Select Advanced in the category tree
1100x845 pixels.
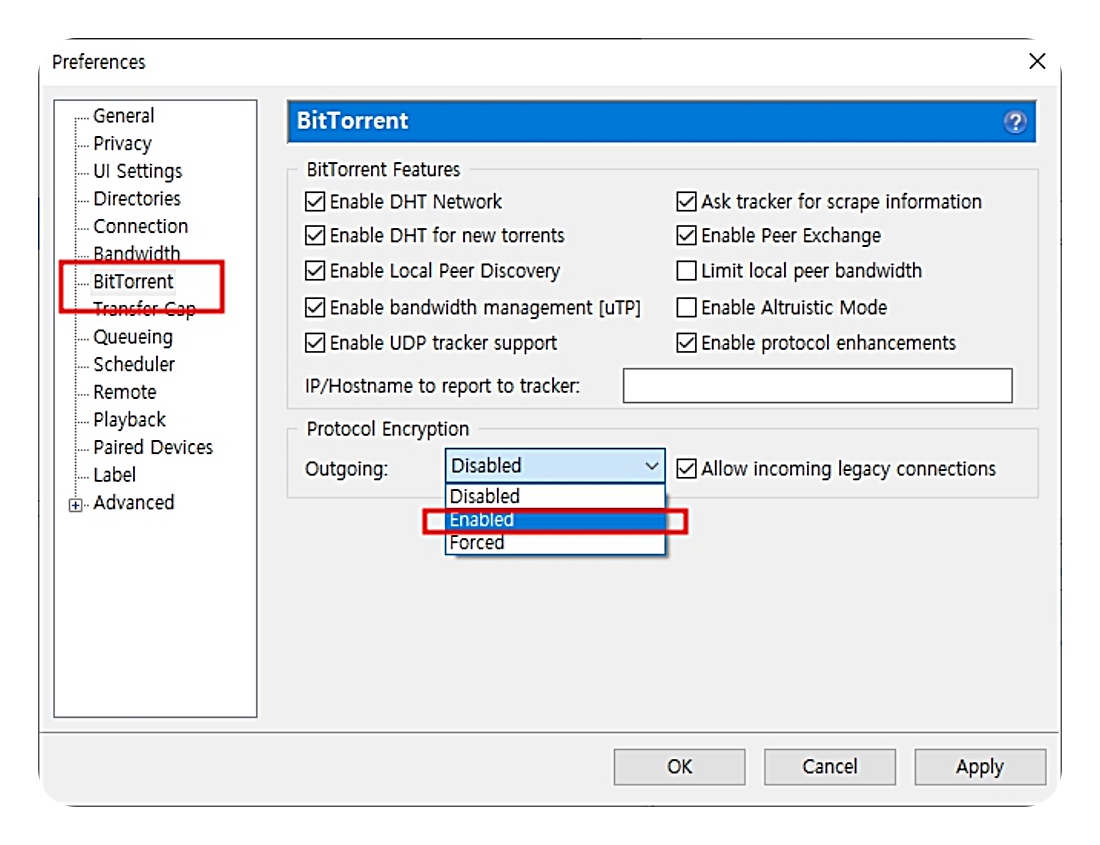[133, 503]
